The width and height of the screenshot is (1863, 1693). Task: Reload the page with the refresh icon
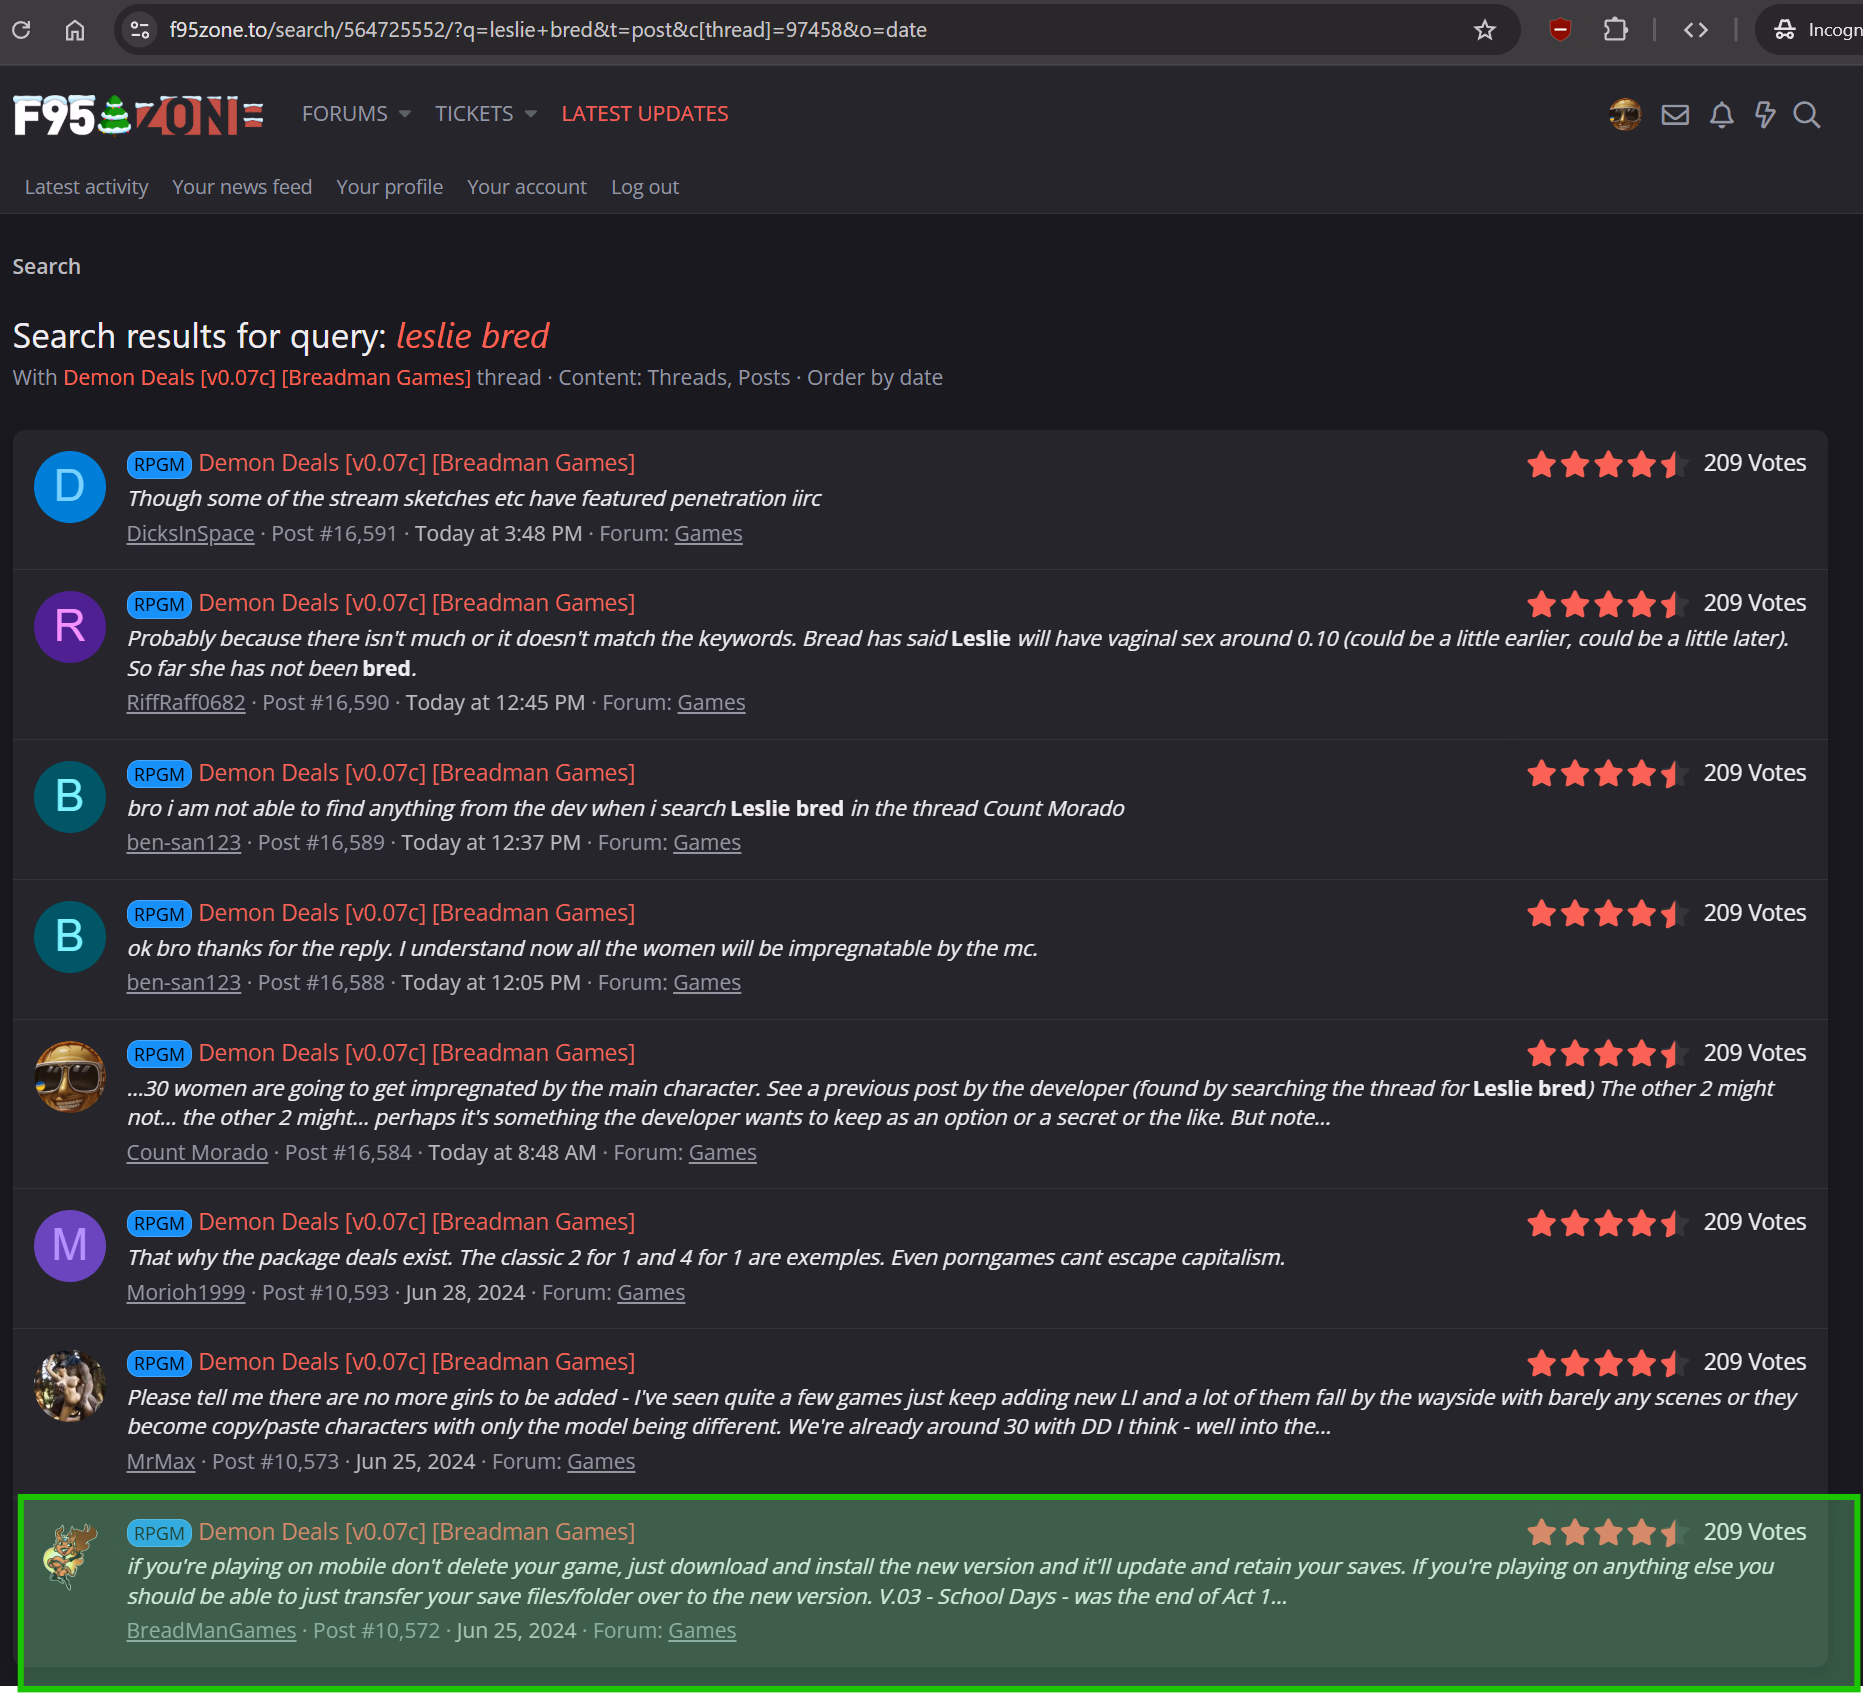pos(21,30)
